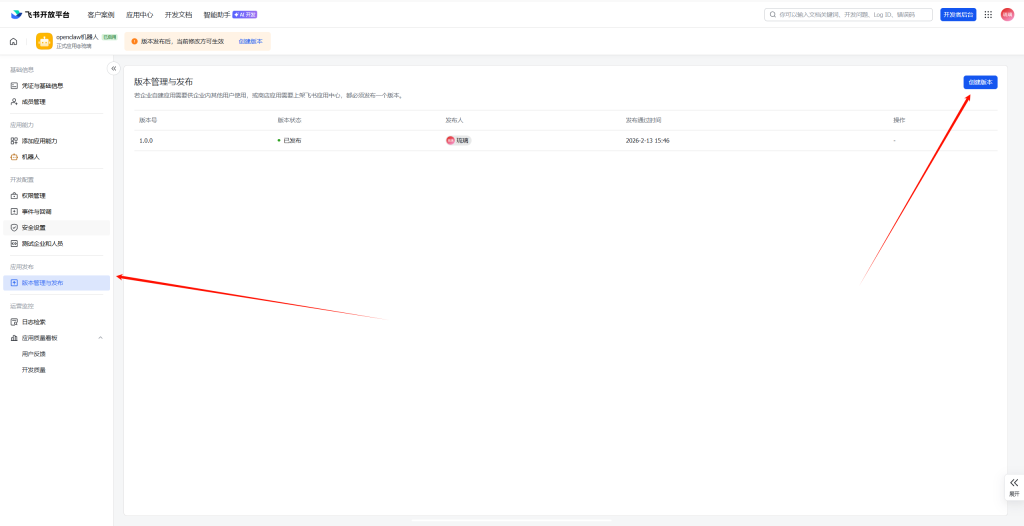
Task: Click the orange warning icon in banner
Action: click(x=135, y=41)
